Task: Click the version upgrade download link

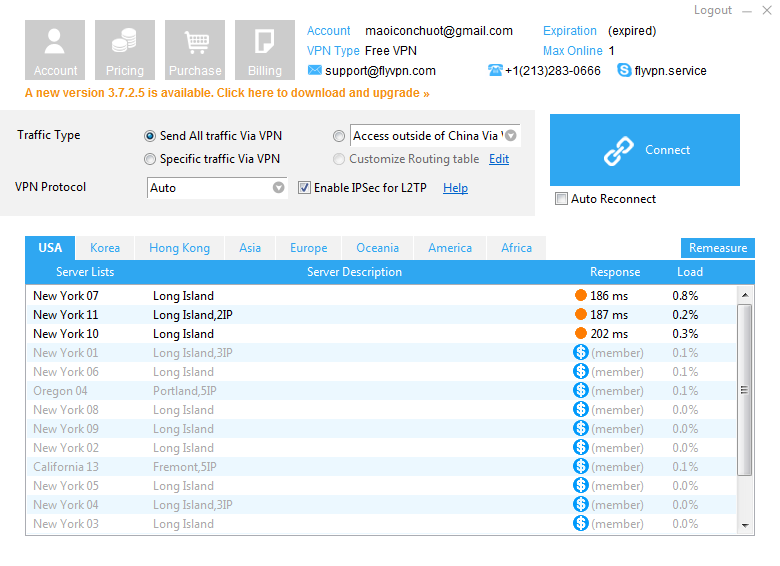Action: tap(227, 93)
